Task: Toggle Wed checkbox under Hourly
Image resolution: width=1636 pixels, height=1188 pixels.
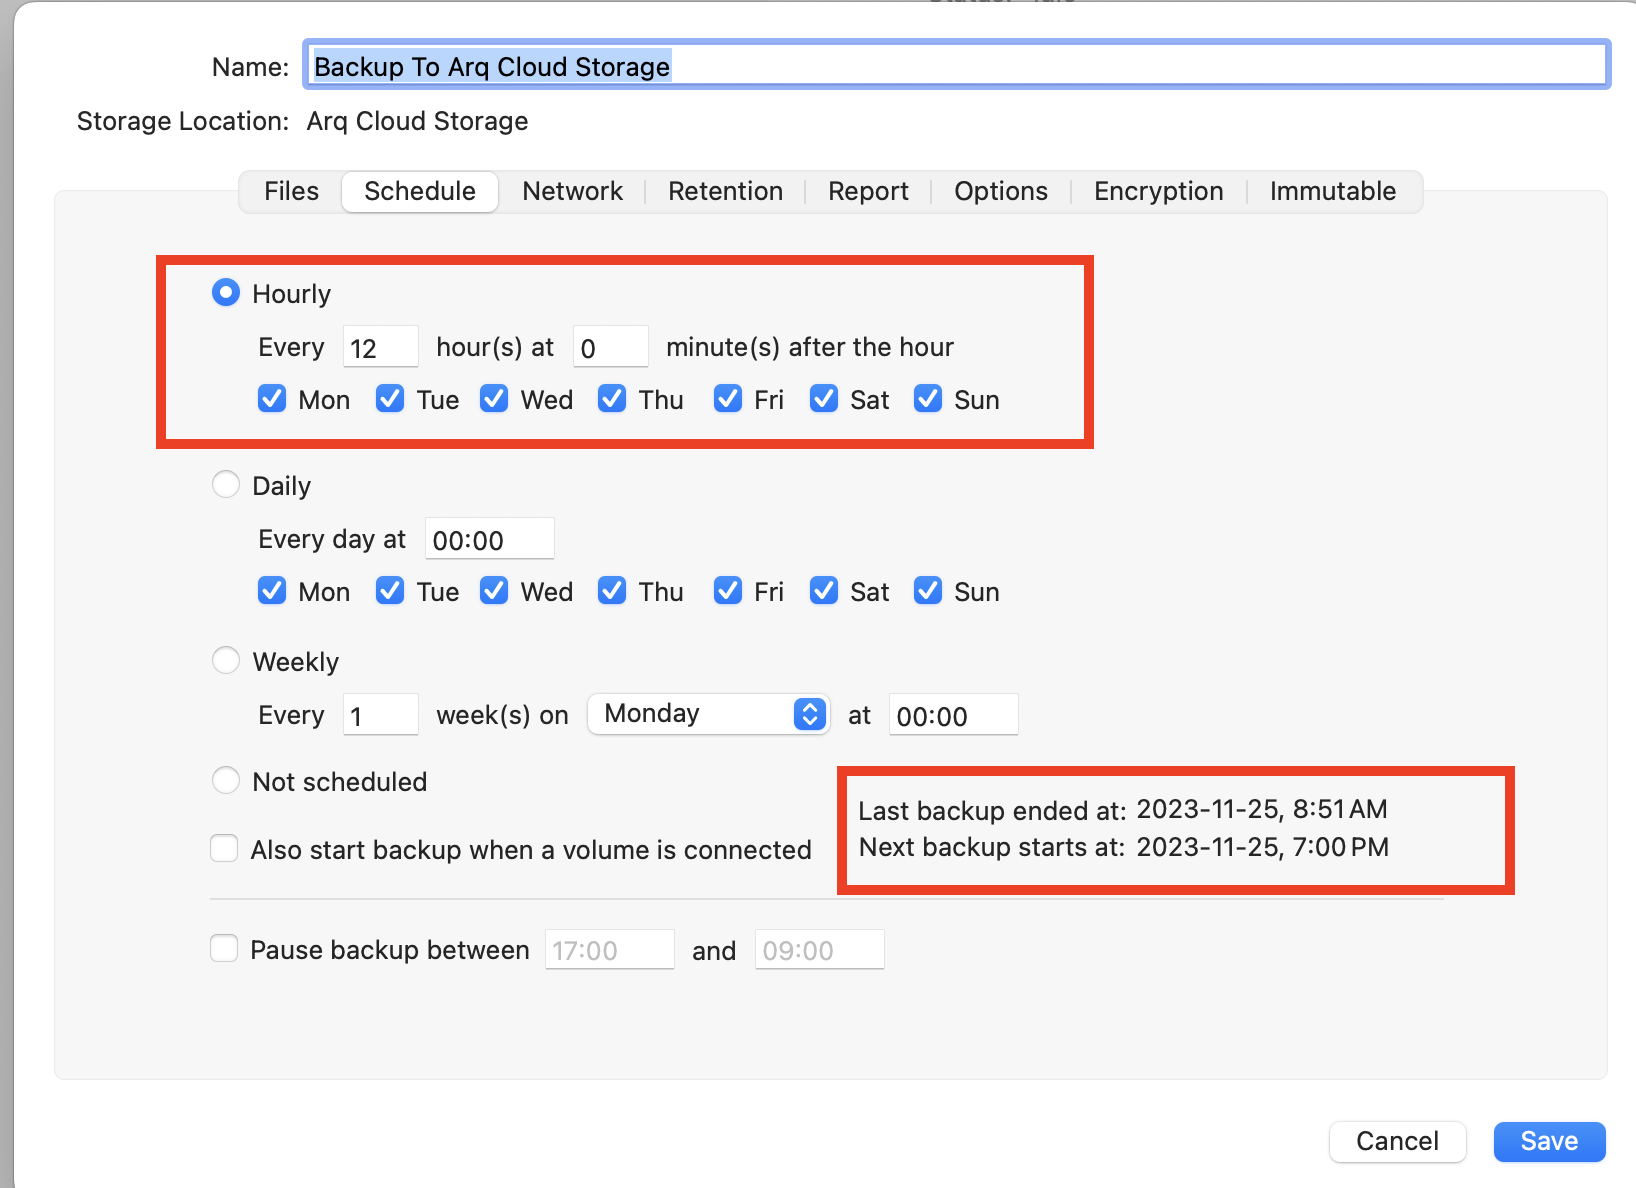Action: (494, 399)
